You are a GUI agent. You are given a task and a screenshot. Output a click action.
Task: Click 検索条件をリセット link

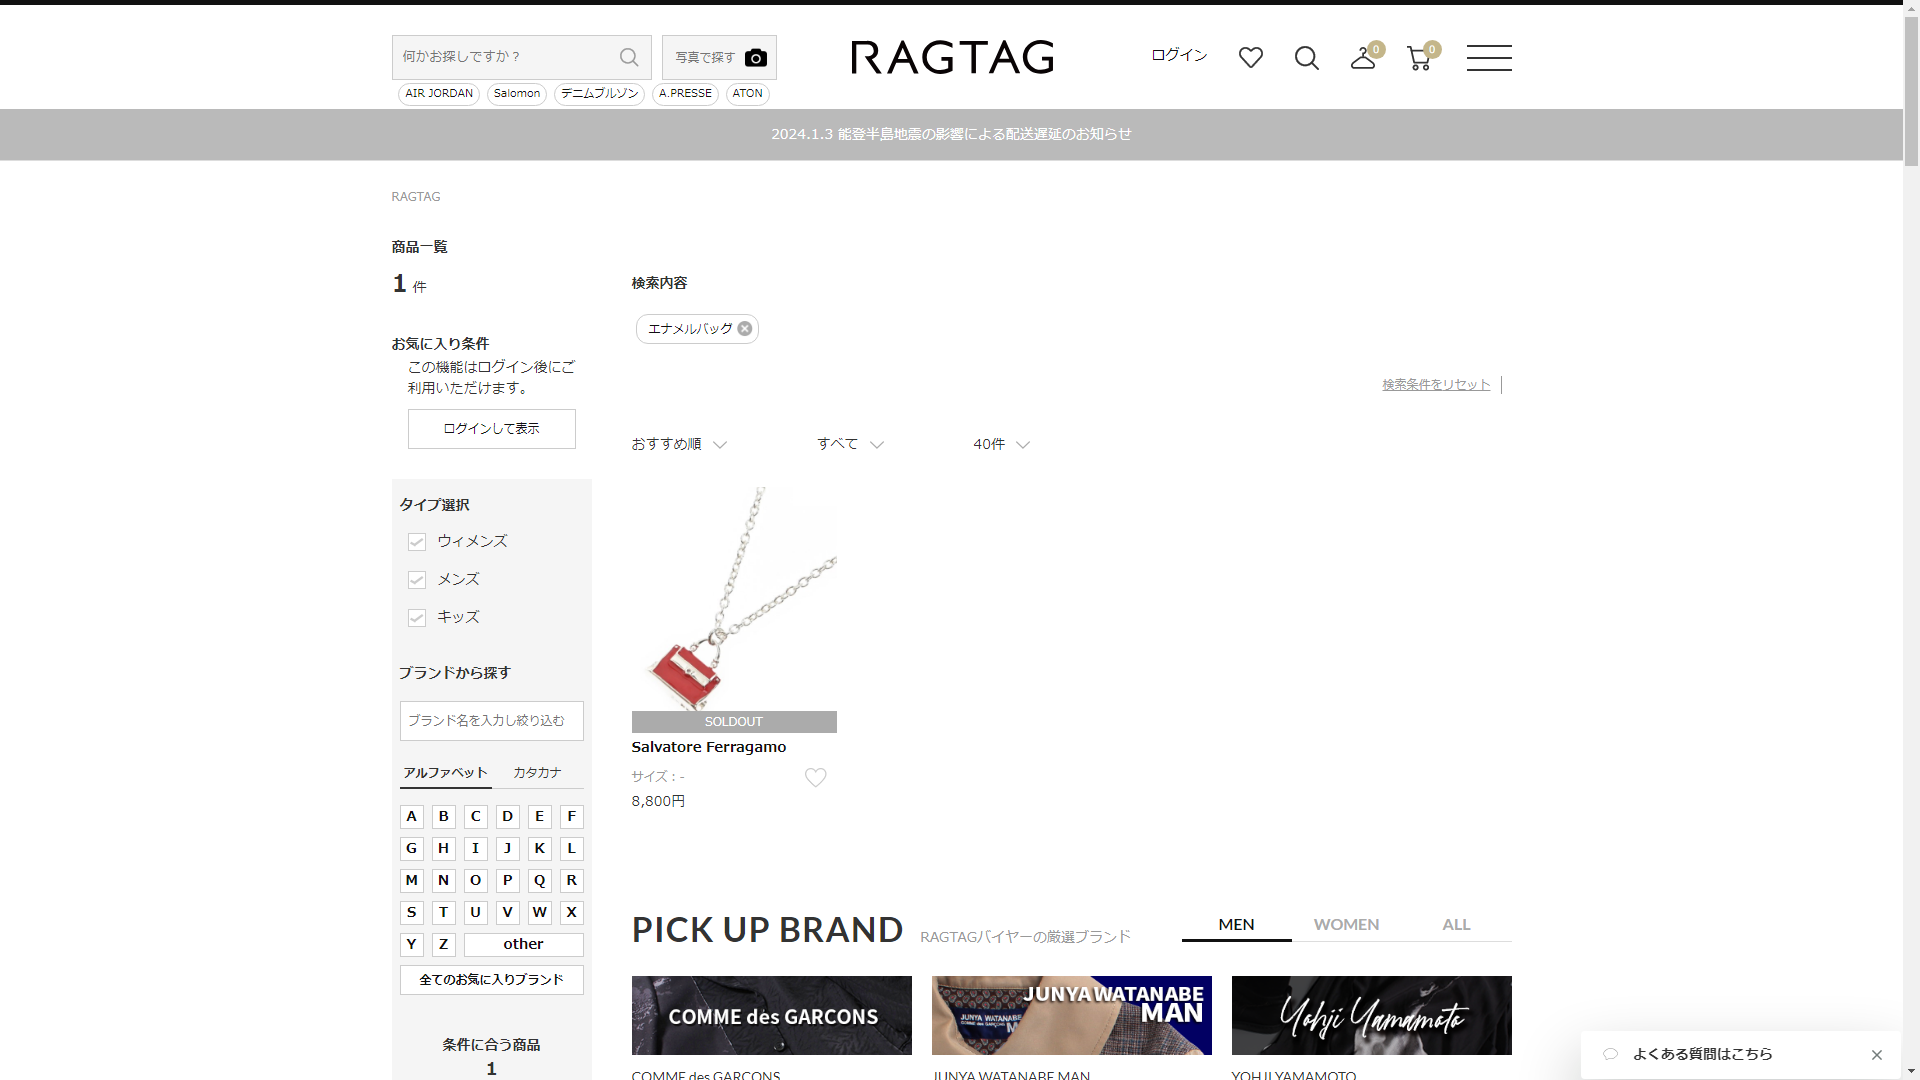pos(1435,385)
